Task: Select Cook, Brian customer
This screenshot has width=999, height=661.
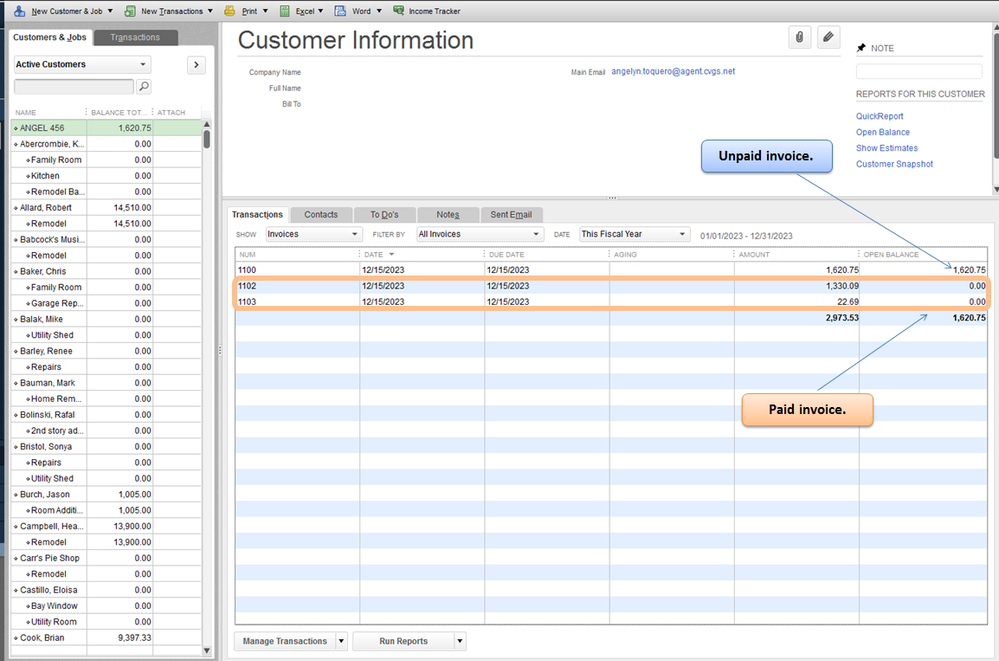Action: point(106,637)
